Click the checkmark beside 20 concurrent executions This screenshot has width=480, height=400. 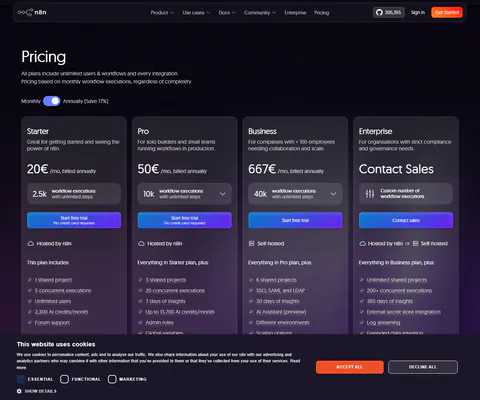click(x=140, y=291)
